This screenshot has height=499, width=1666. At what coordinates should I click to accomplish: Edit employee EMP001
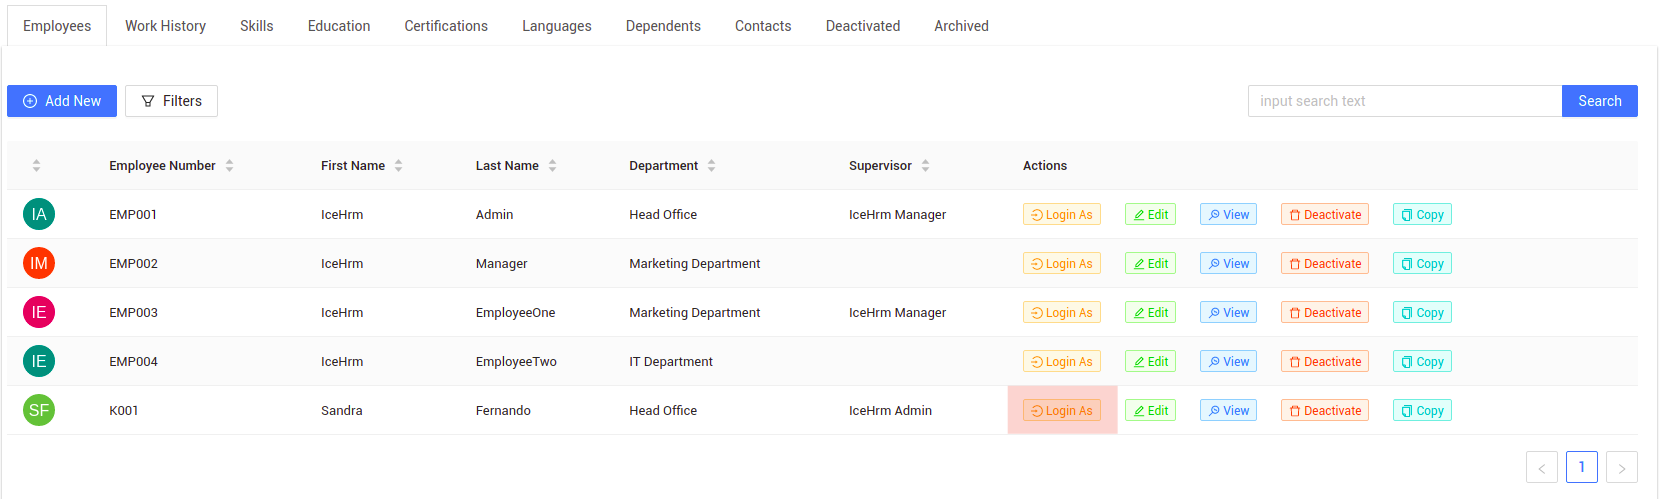(x=1150, y=214)
